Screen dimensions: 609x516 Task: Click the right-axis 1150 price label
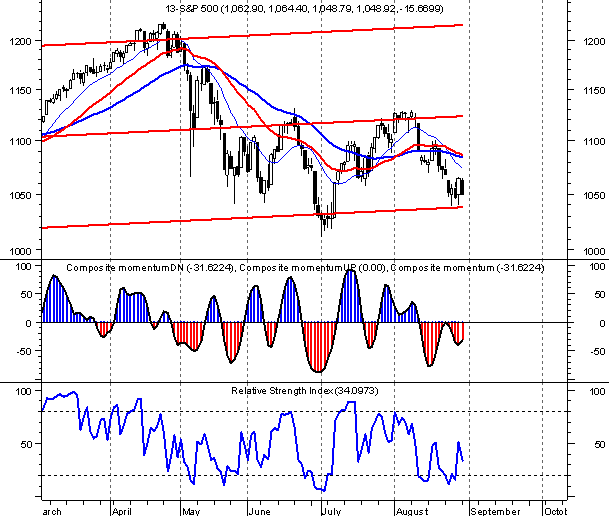coord(594,90)
